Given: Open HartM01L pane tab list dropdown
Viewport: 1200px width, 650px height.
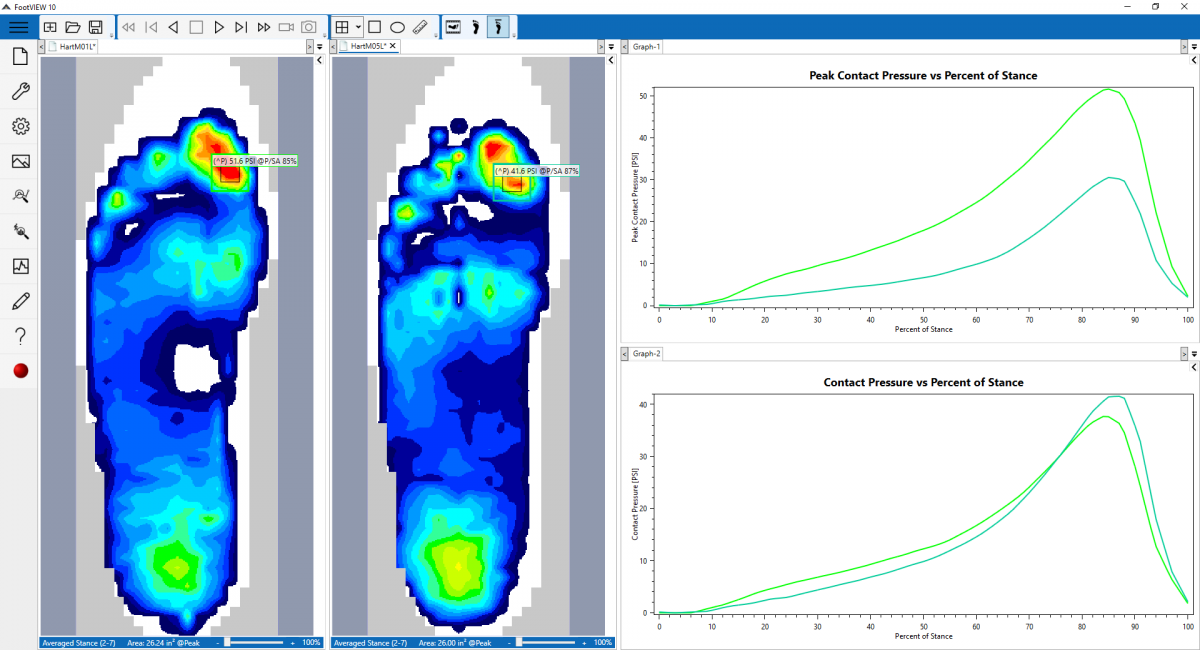Looking at the screenshot, I should tap(319, 47).
